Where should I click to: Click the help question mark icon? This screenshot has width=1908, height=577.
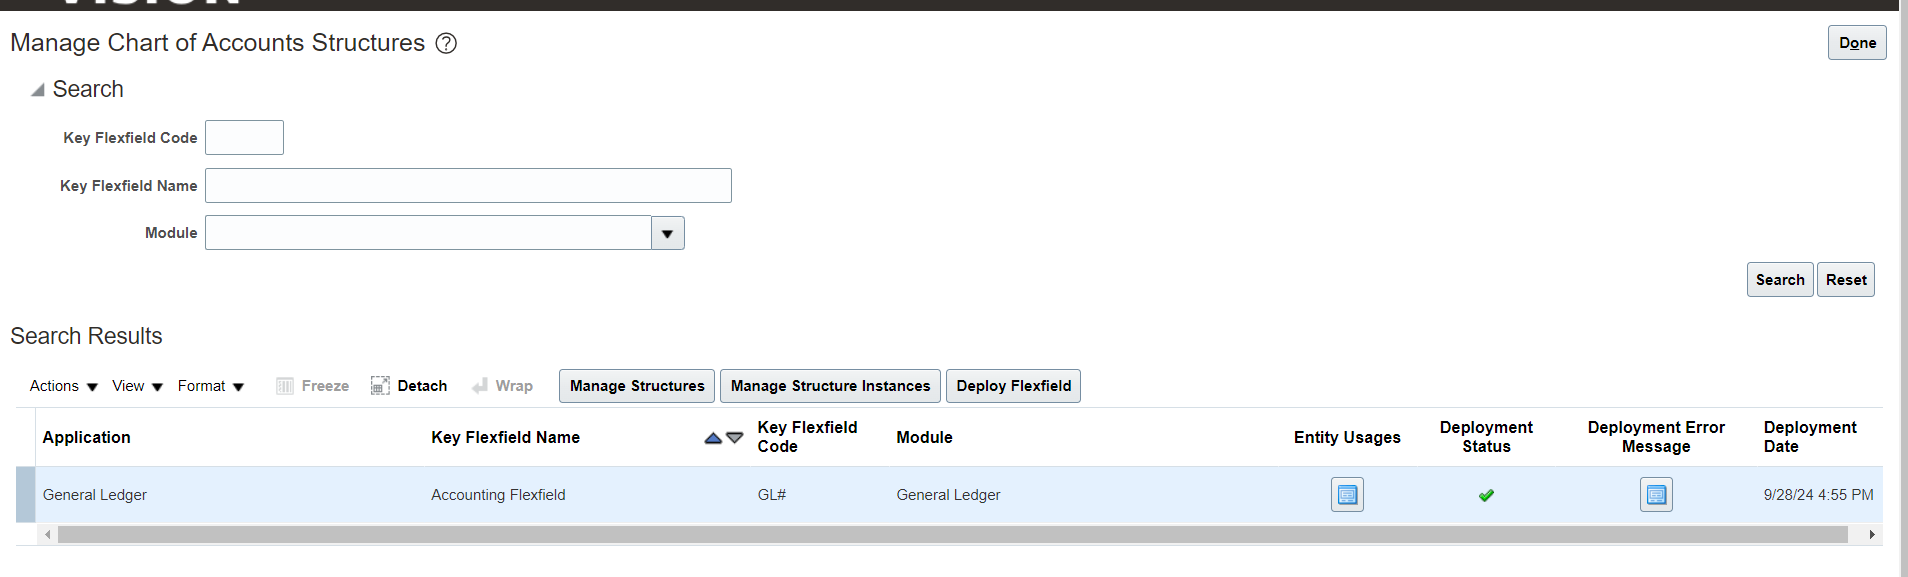tap(446, 43)
